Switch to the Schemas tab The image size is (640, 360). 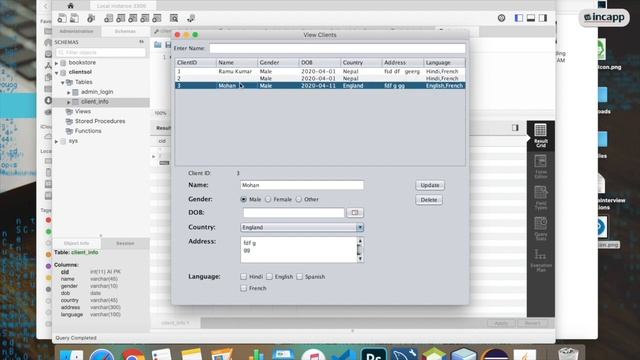click(x=125, y=31)
